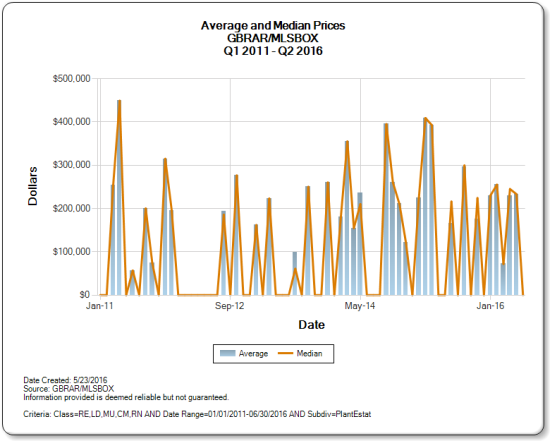
Task: Click the Date axis title
Action: (311, 325)
